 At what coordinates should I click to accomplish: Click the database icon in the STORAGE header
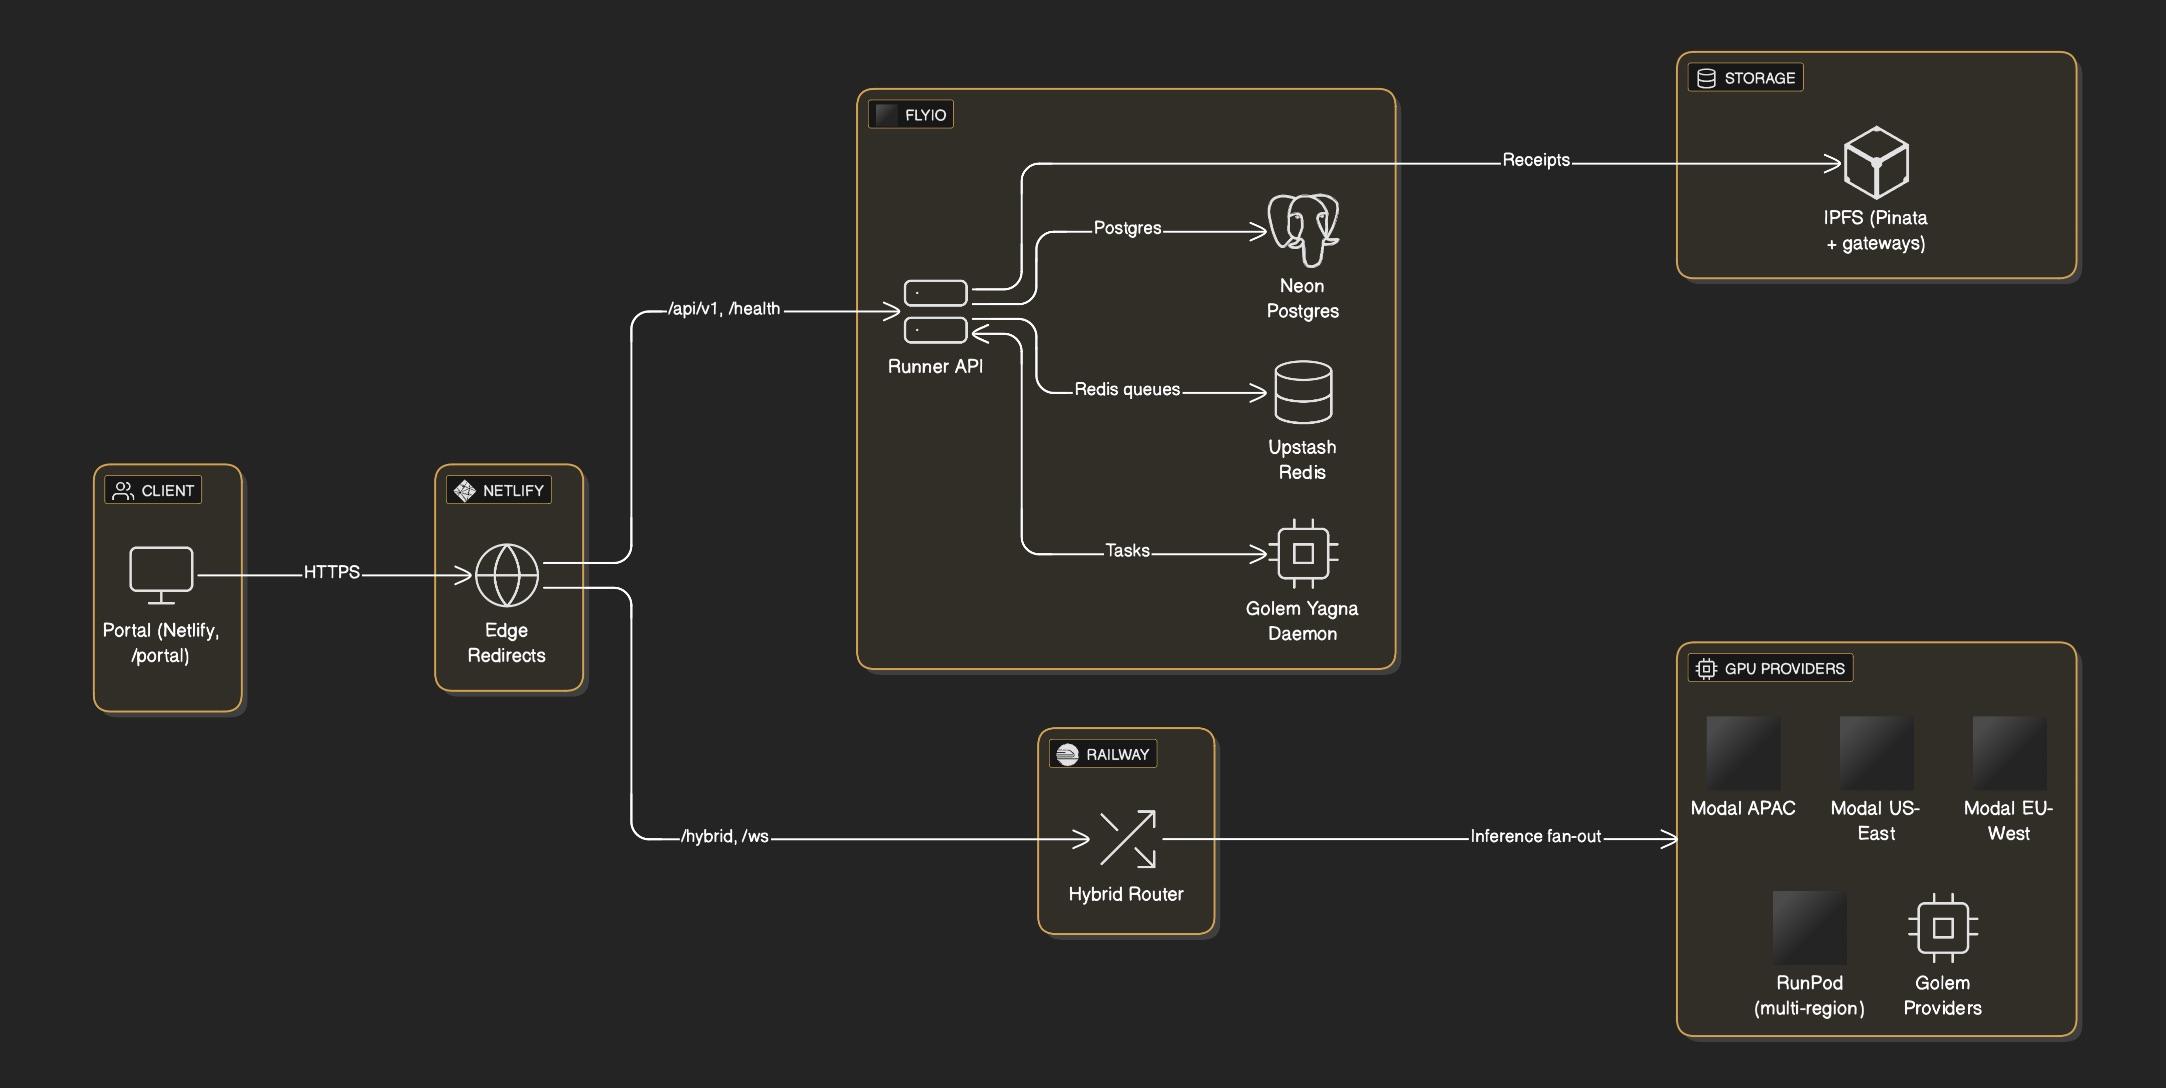coord(1705,76)
